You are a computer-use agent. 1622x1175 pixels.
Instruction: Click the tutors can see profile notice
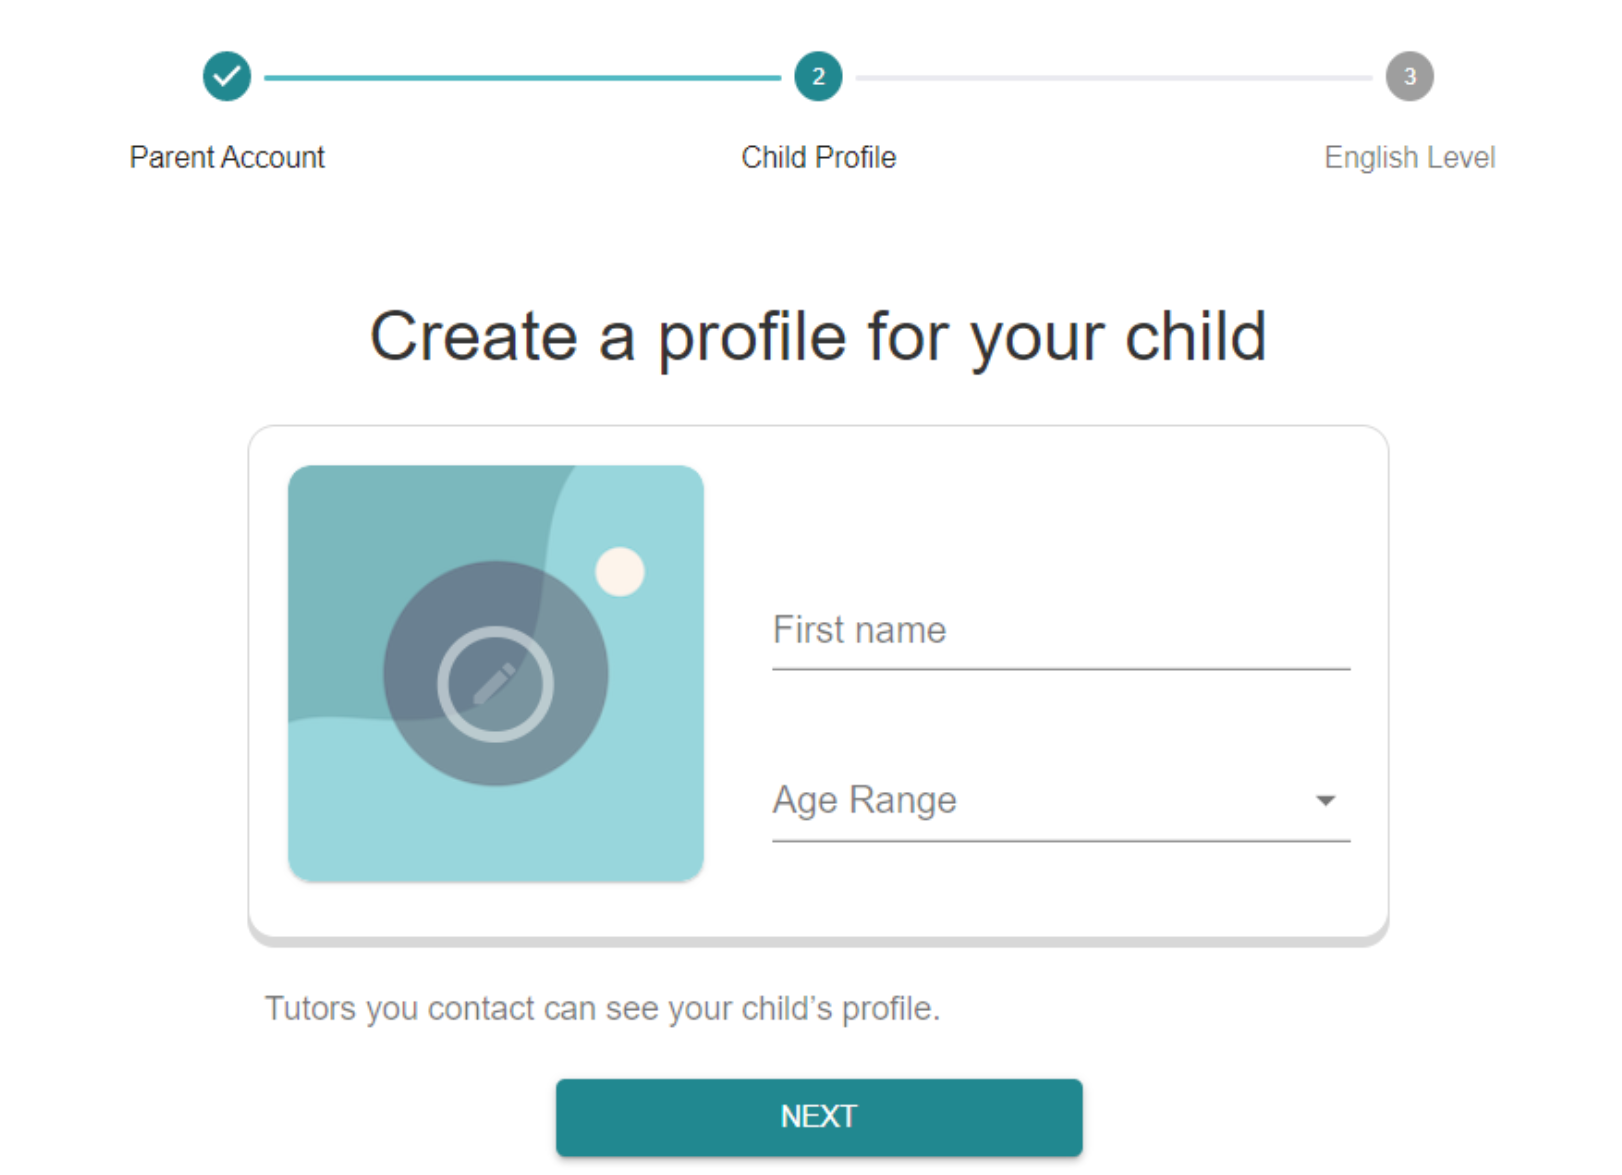pos(602,1008)
